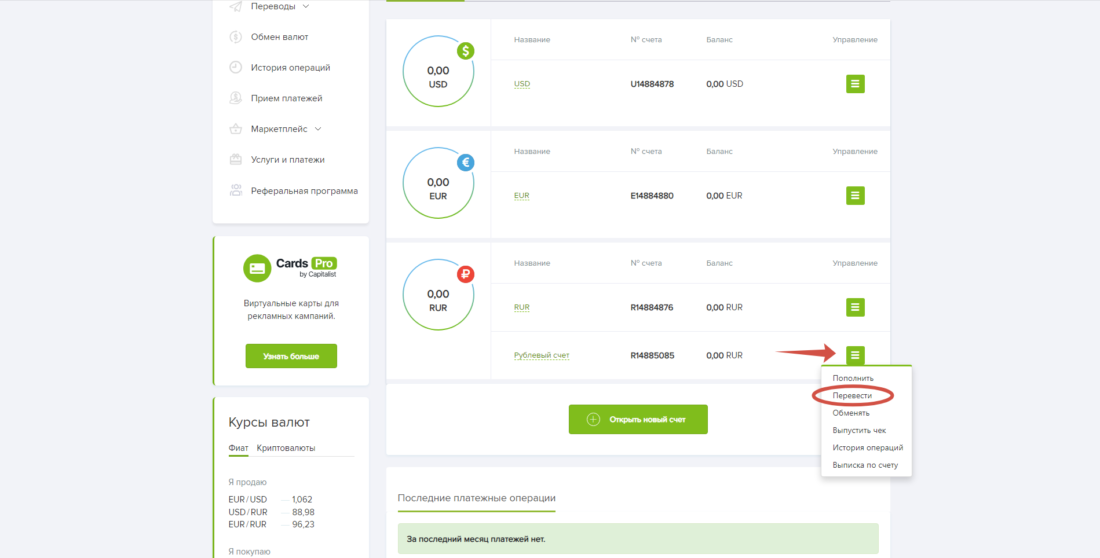Click account number U14884878
1100x558 pixels.
pyautogui.click(x=652, y=84)
